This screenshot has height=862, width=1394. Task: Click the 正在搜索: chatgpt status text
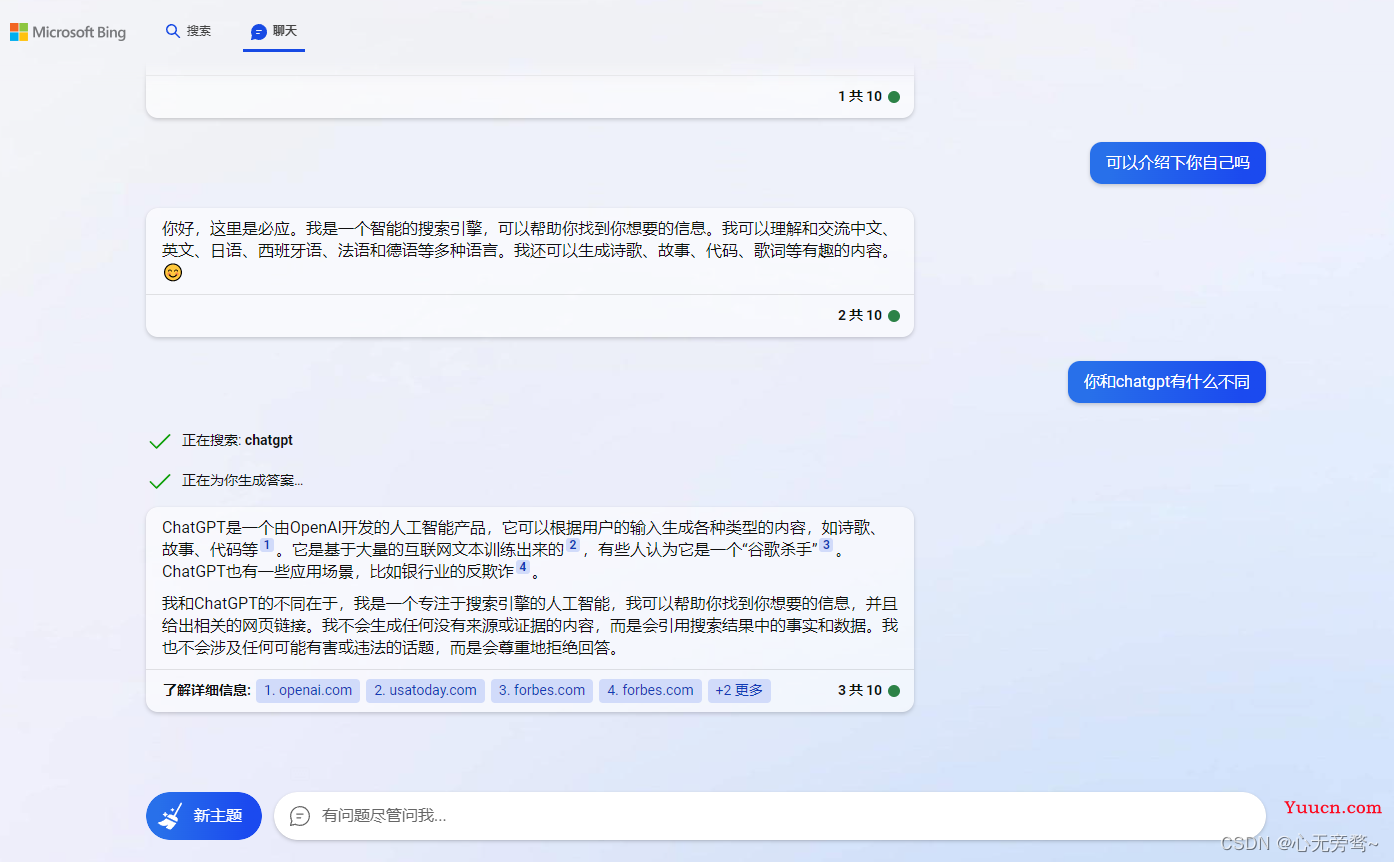pyautogui.click(x=237, y=440)
